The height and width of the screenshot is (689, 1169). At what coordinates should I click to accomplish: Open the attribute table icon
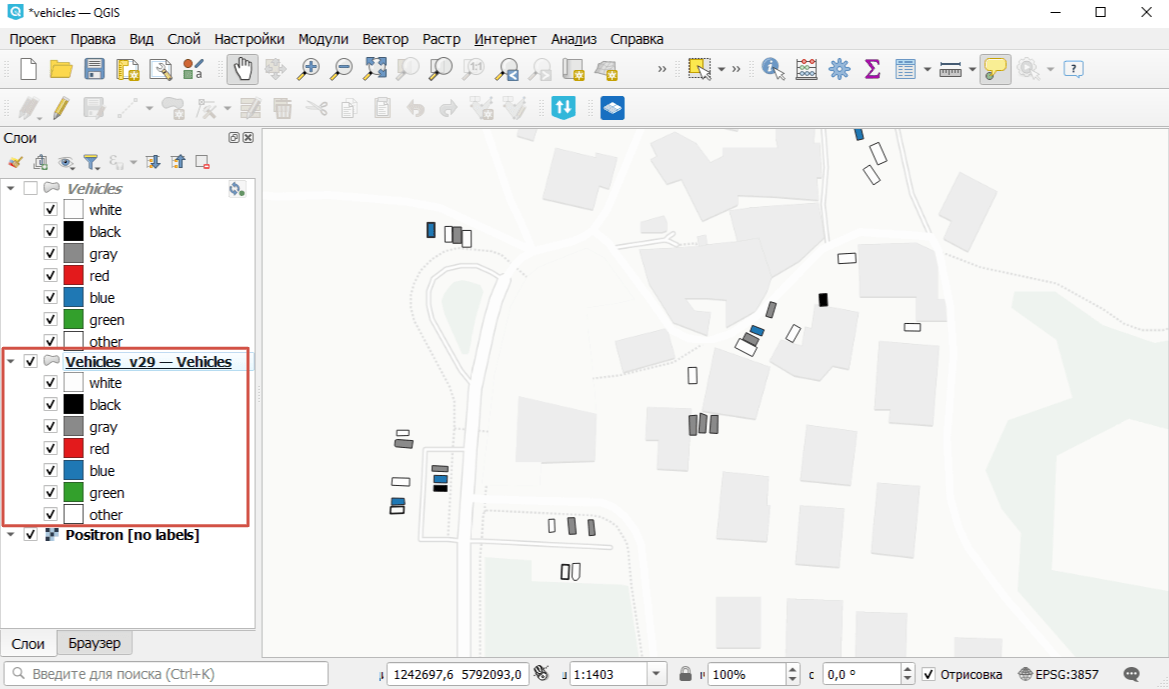click(905, 69)
